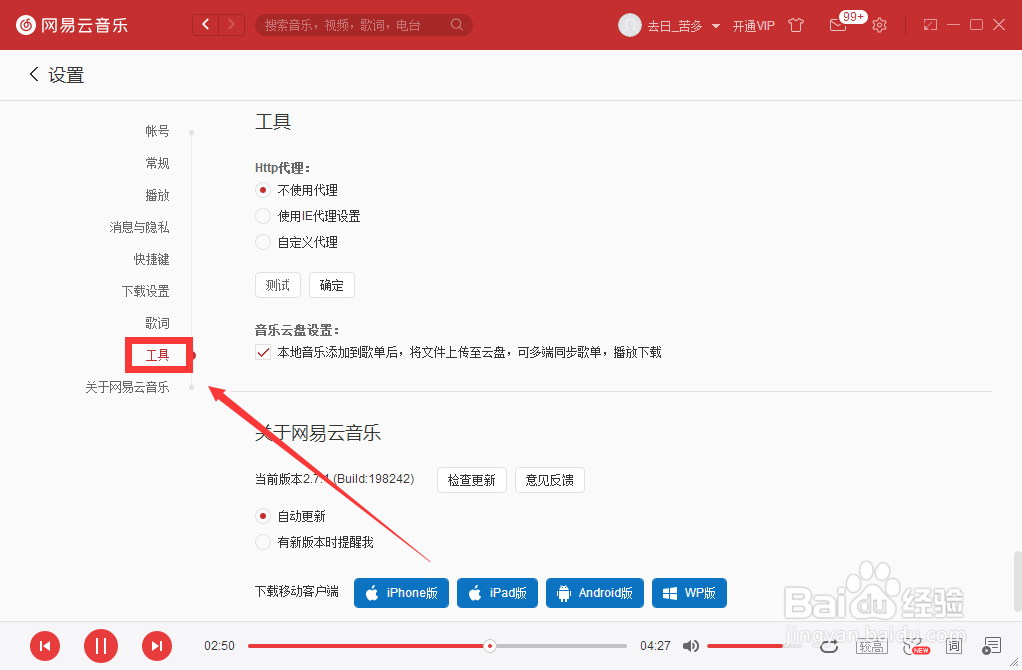The height and width of the screenshot is (670, 1022).
Task: Expand the user account dropdown arrow
Action: pos(716,26)
